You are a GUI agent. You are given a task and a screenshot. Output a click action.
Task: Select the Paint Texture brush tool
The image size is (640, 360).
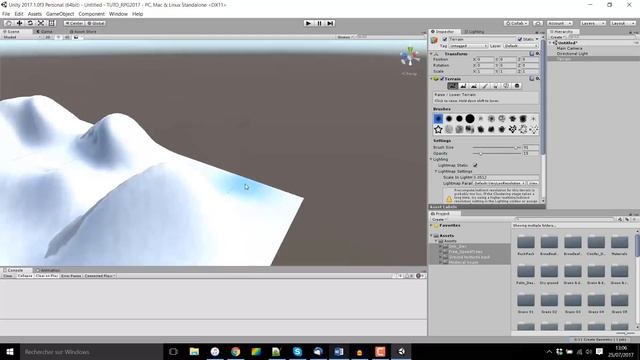[x=484, y=86]
